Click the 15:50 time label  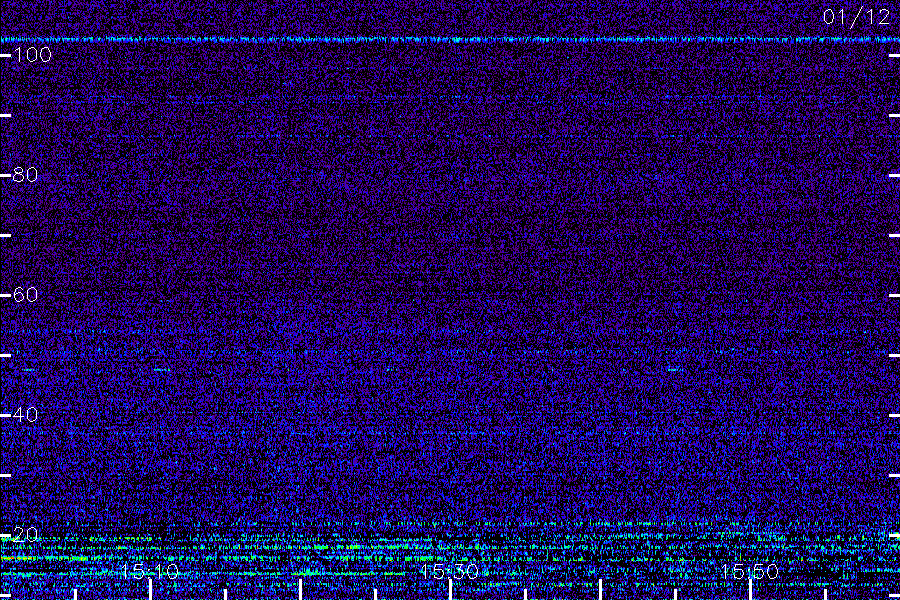click(x=750, y=571)
